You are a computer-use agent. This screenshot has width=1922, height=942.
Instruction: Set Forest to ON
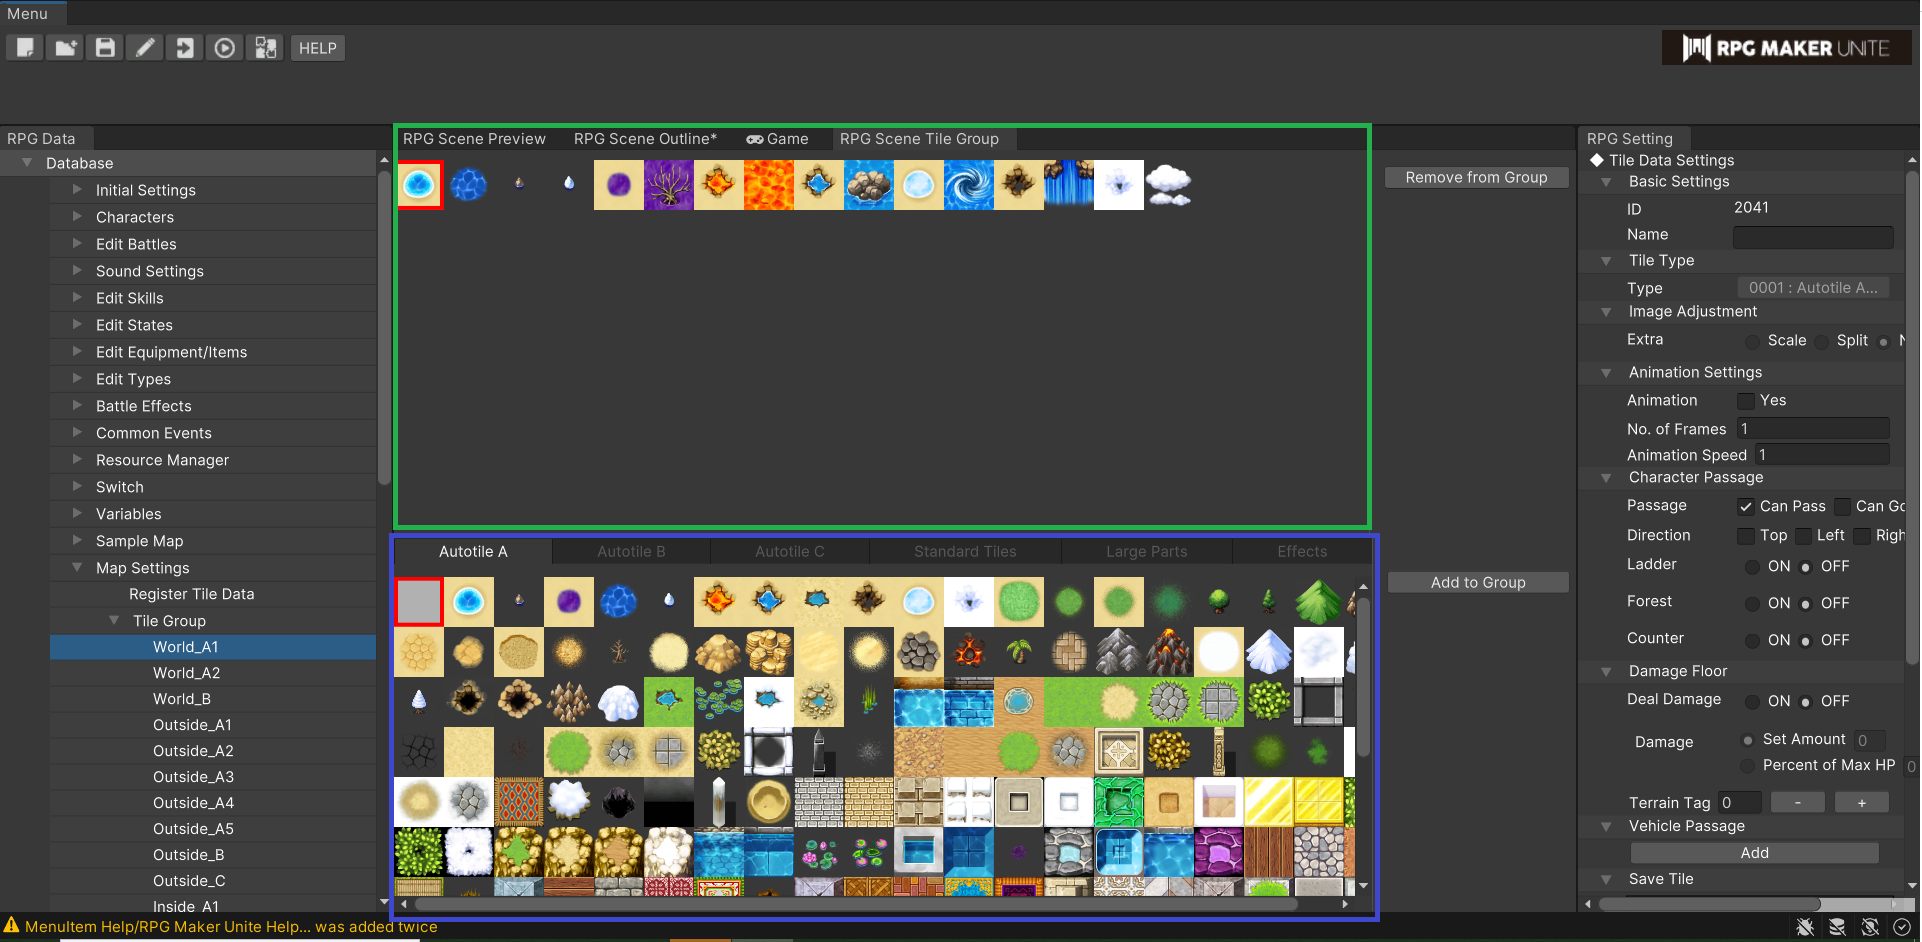point(1752,604)
